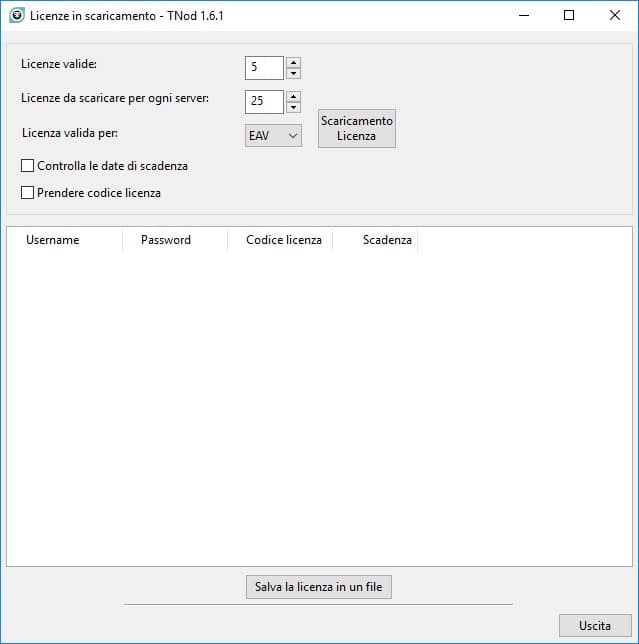
Task: Sort by the Password column header
Action: [175, 240]
